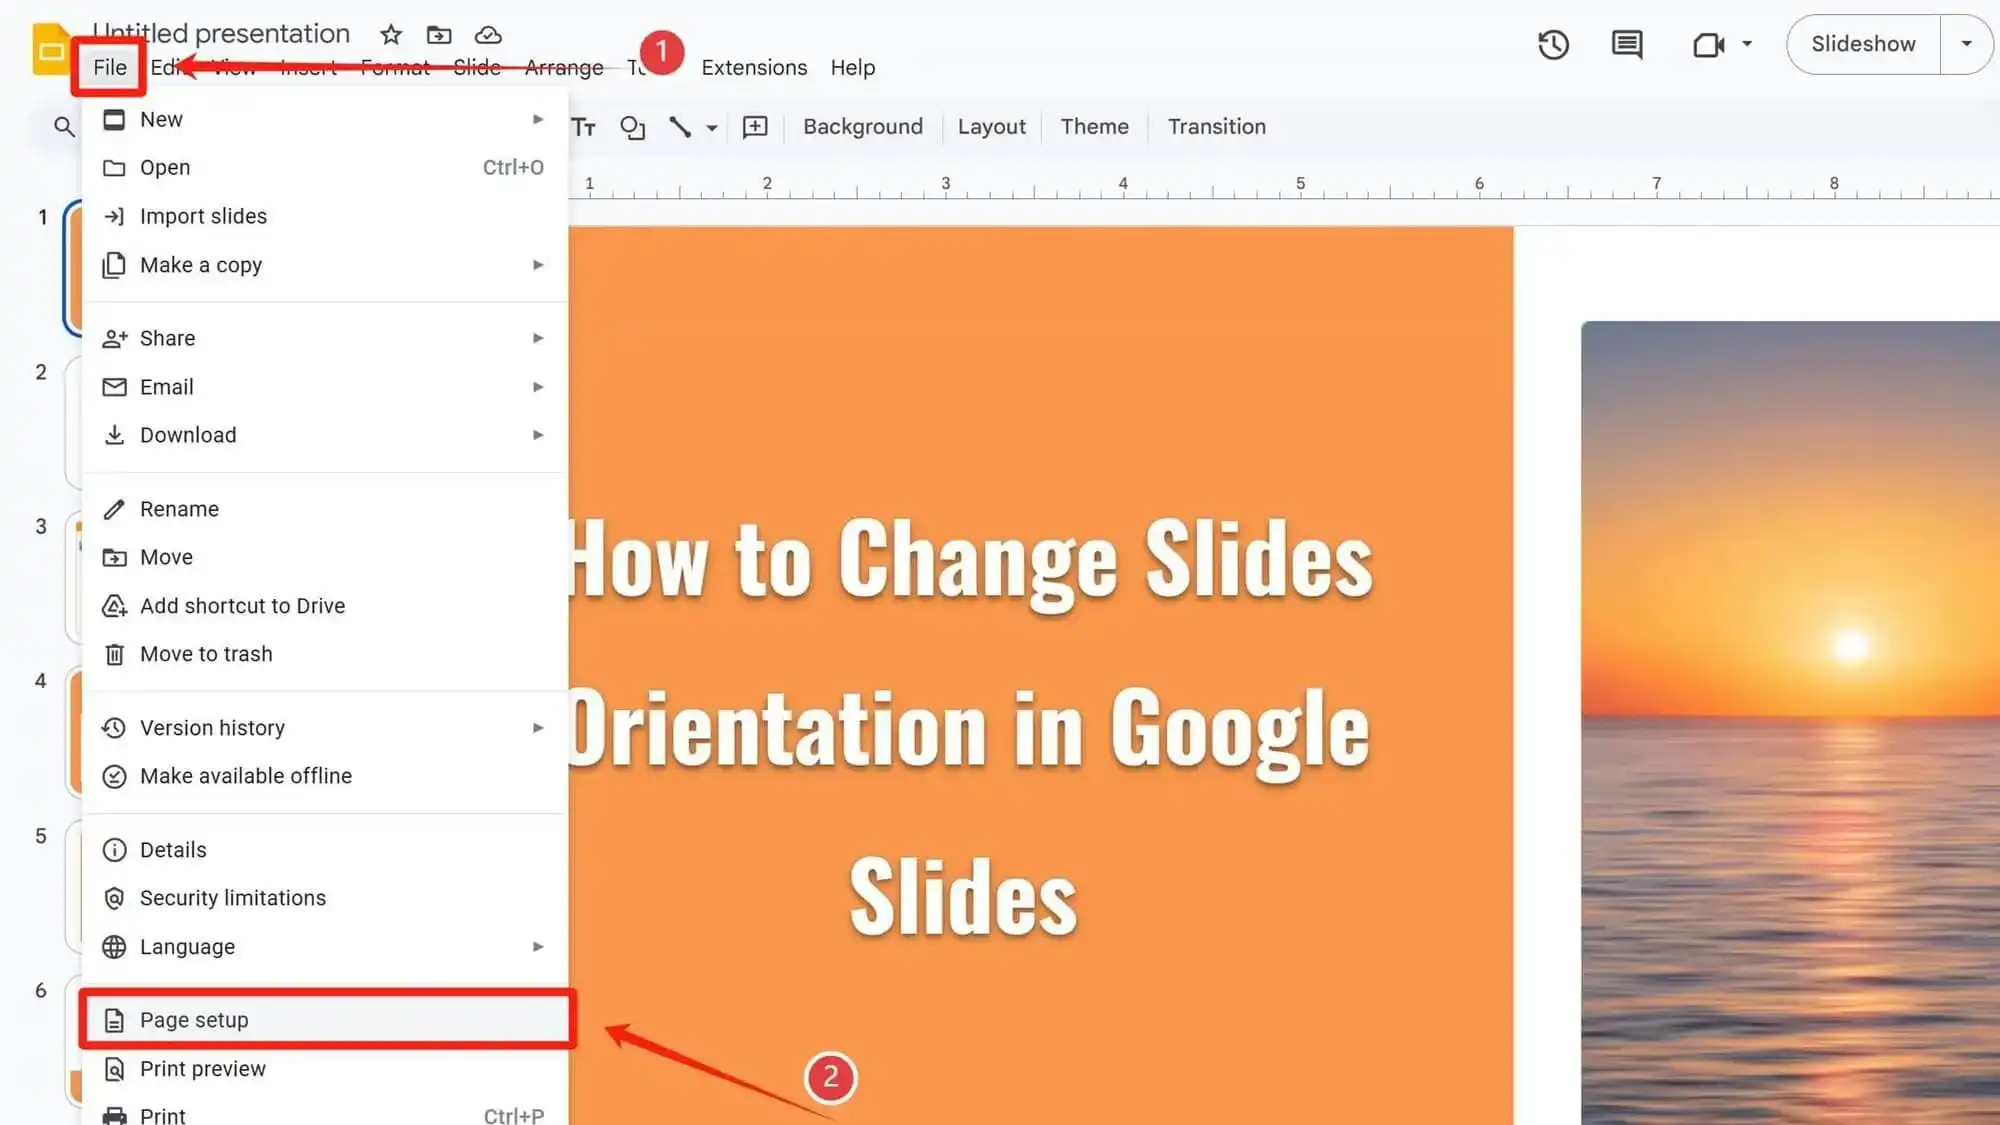Viewport: 2000px width, 1125px height.
Task: Check document status via cloud icon
Action: [x=488, y=34]
